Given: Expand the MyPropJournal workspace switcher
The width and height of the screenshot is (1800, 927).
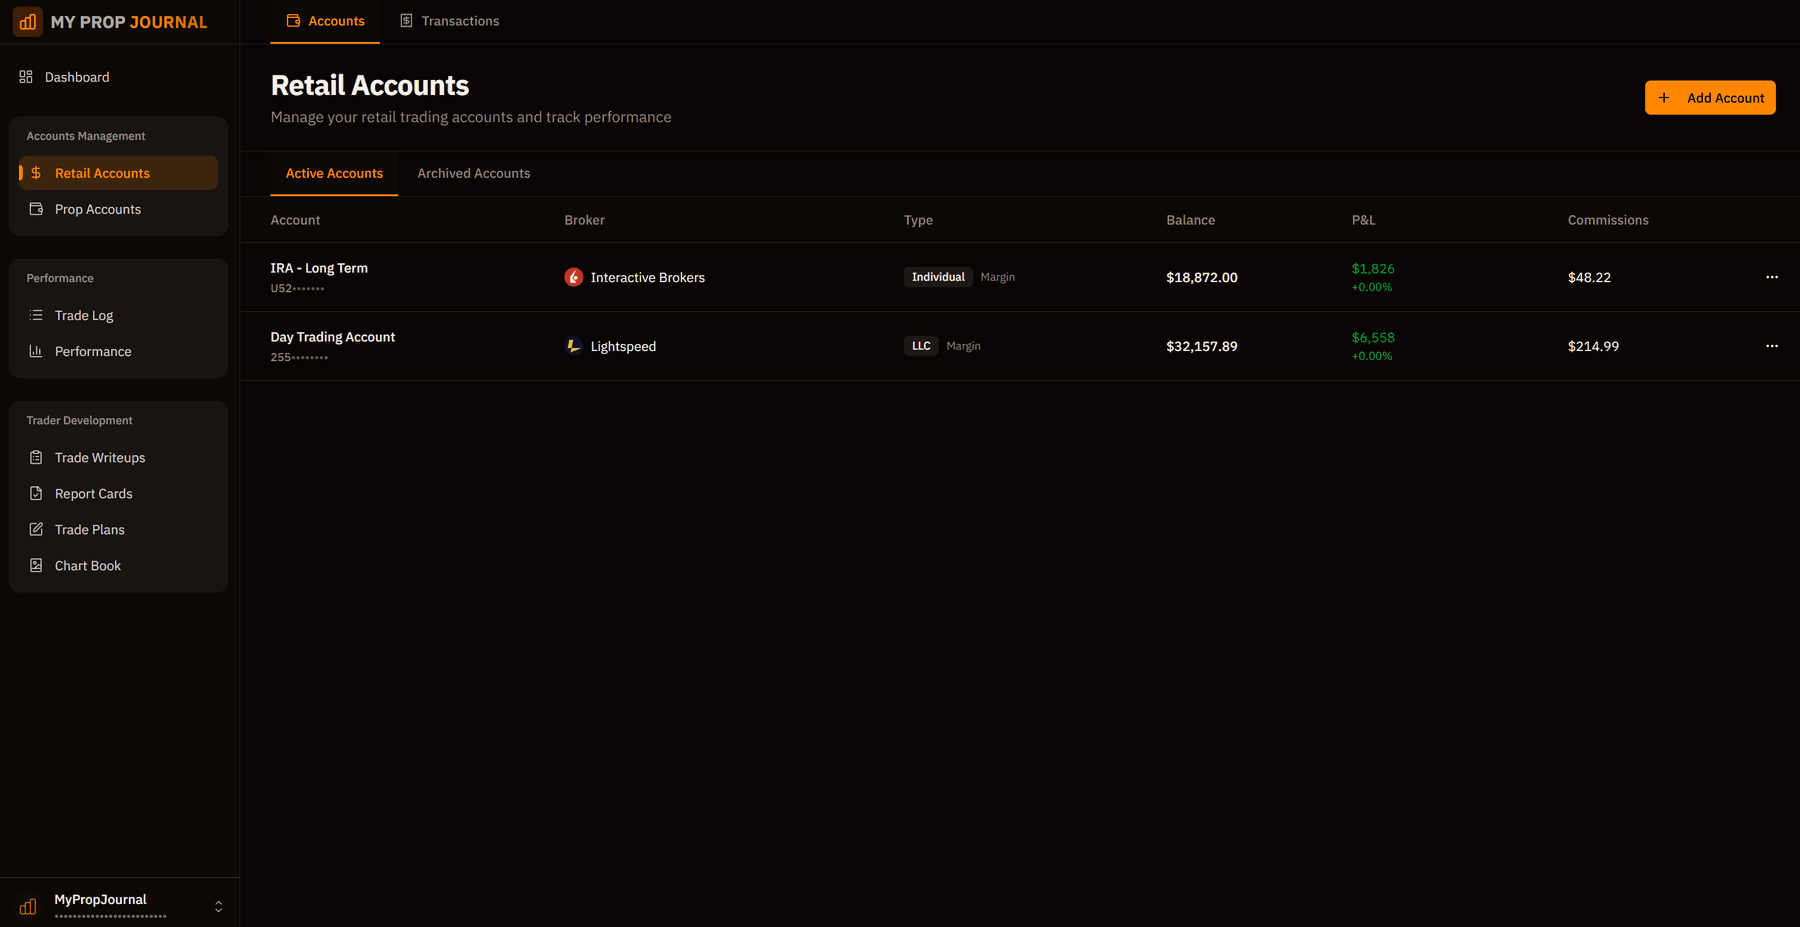Looking at the screenshot, I should point(218,905).
